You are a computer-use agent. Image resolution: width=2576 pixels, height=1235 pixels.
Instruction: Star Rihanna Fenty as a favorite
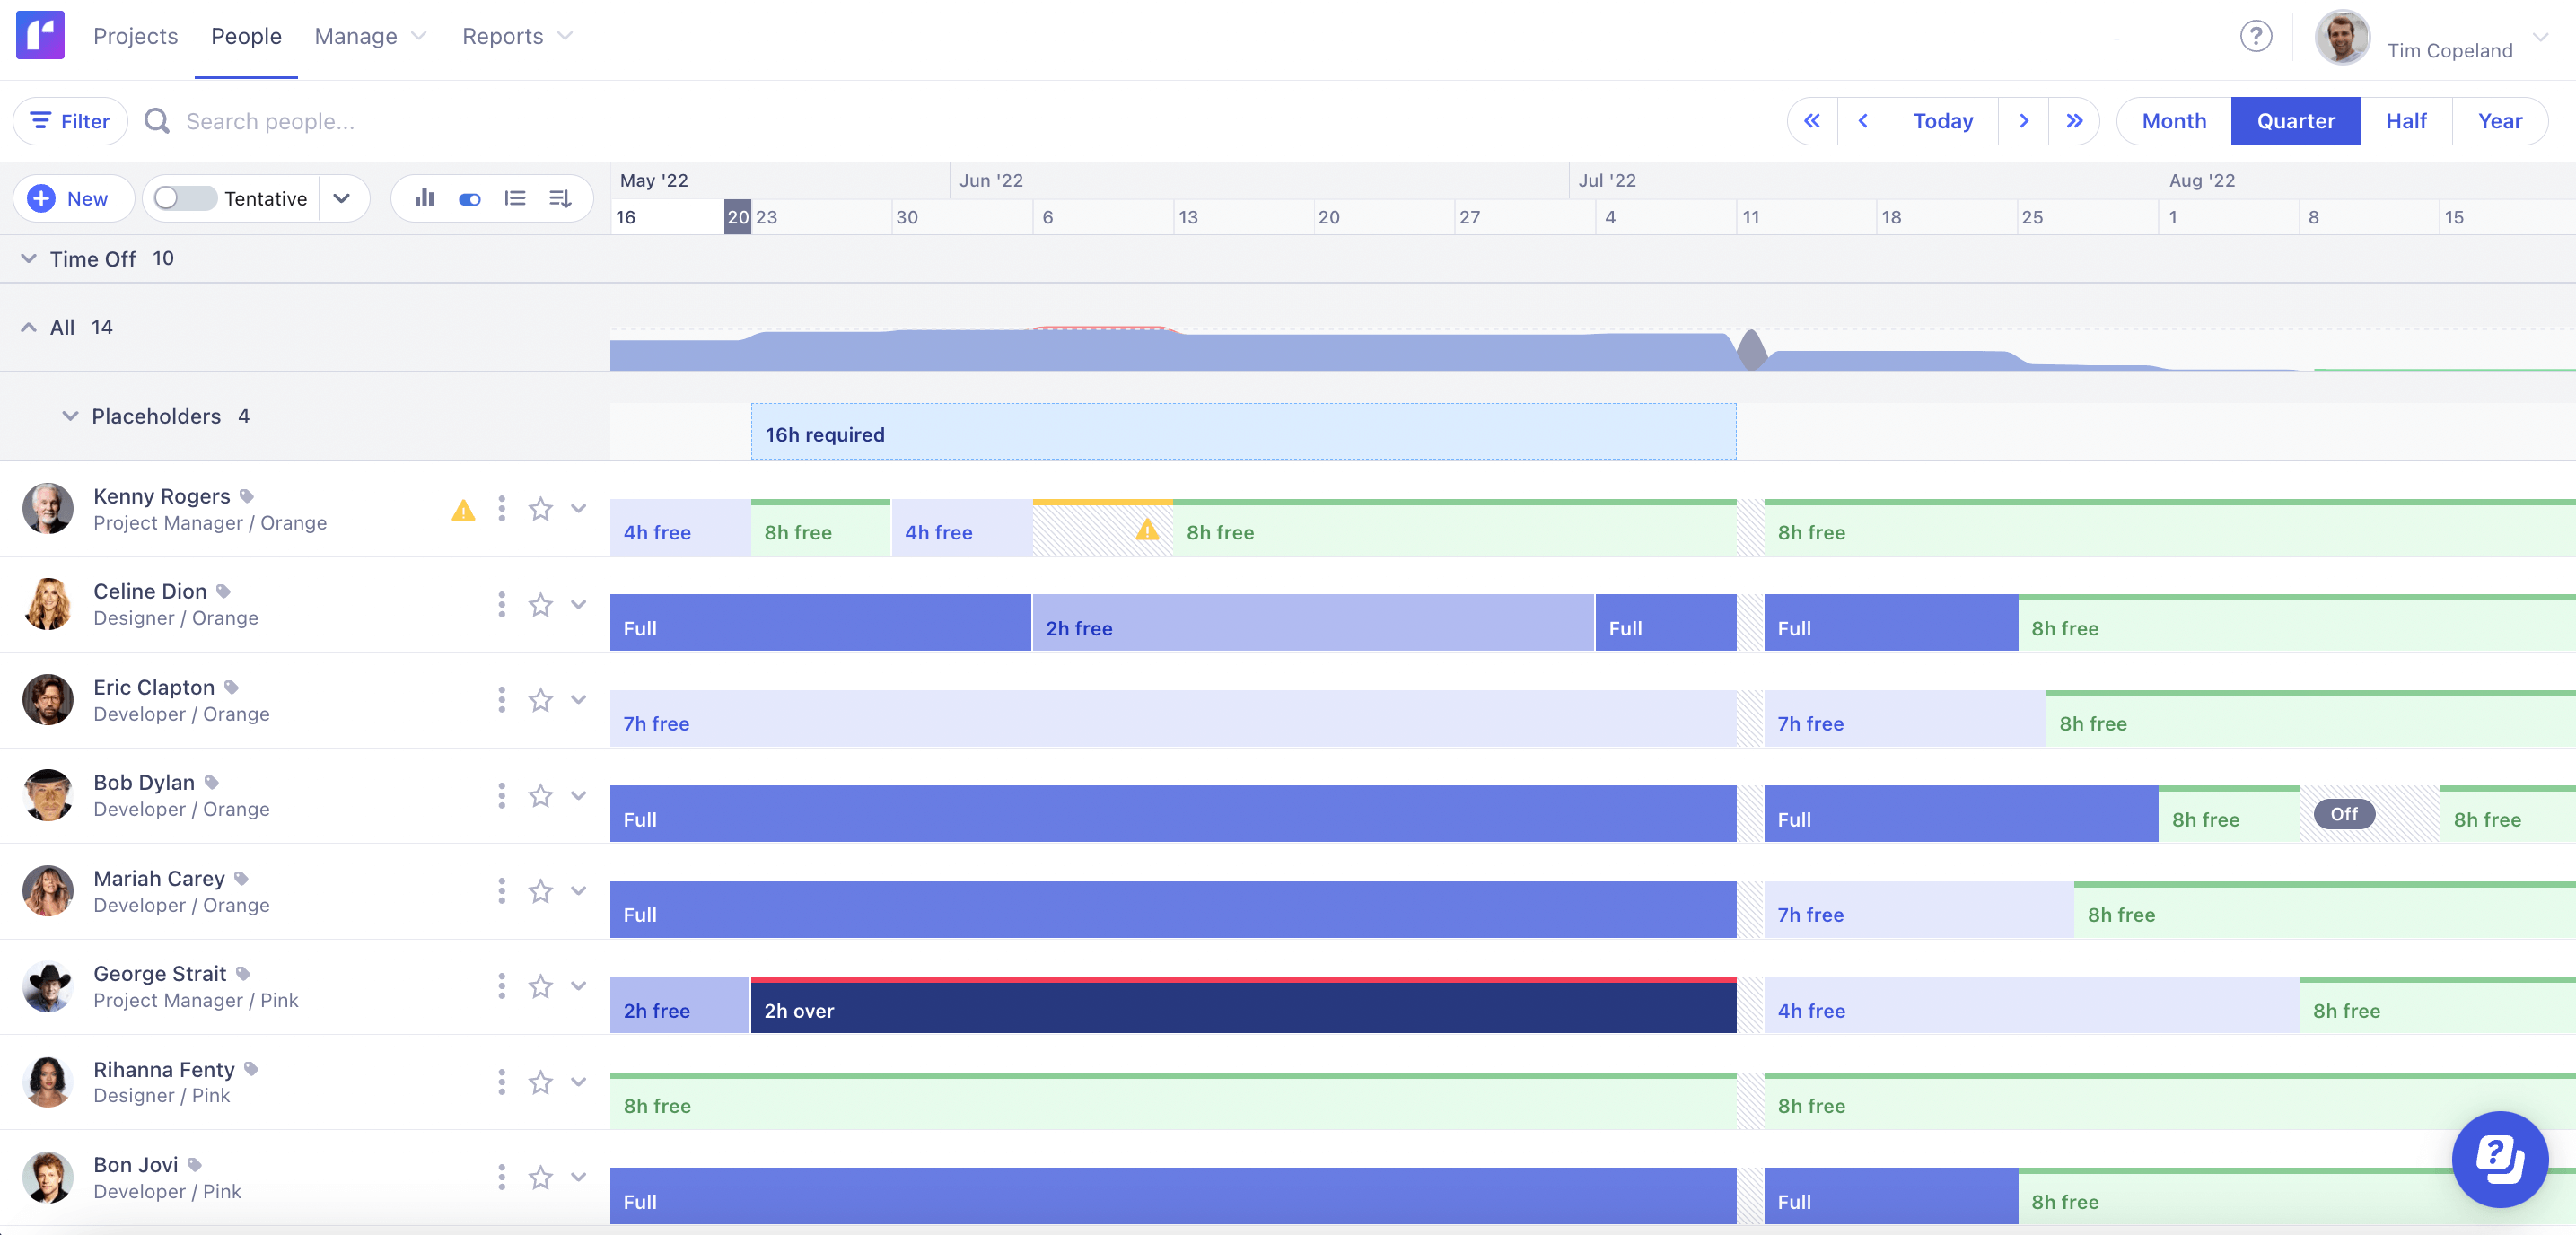pyautogui.click(x=541, y=1082)
